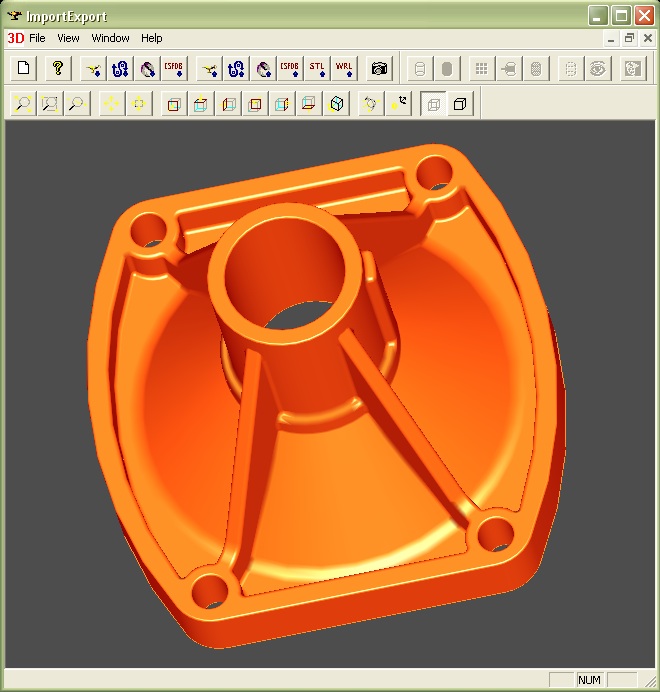
Task: Toggle the dotted zoom magnifier tool
Action: pyautogui.click(x=77, y=104)
